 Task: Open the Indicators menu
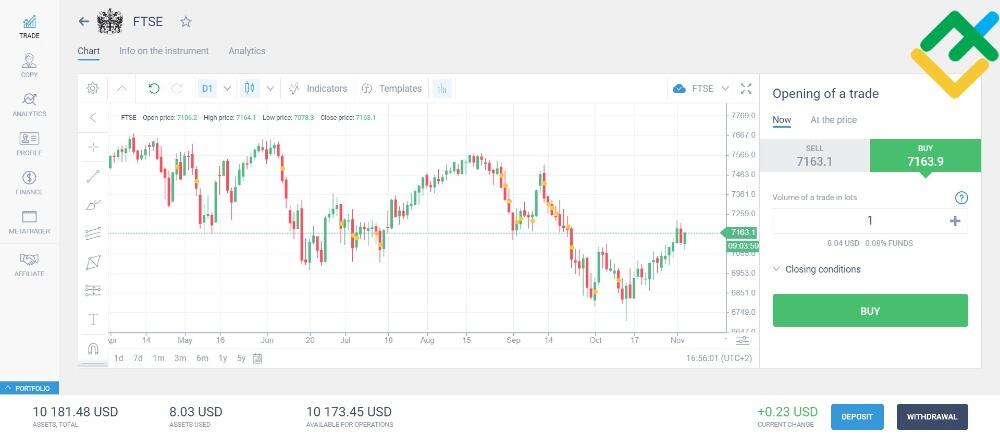pyautogui.click(x=318, y=89)
